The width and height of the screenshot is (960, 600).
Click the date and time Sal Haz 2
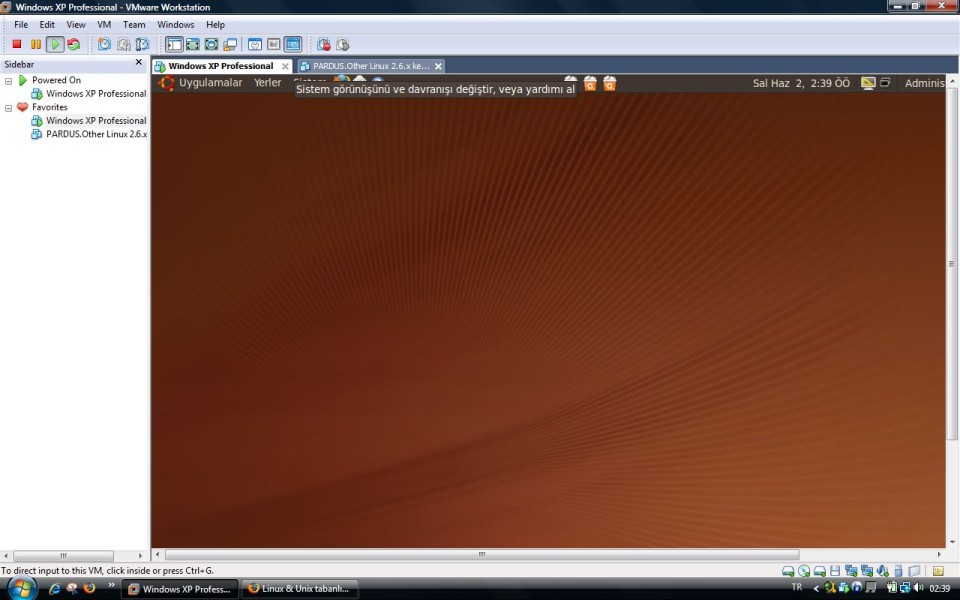(801, 83)
